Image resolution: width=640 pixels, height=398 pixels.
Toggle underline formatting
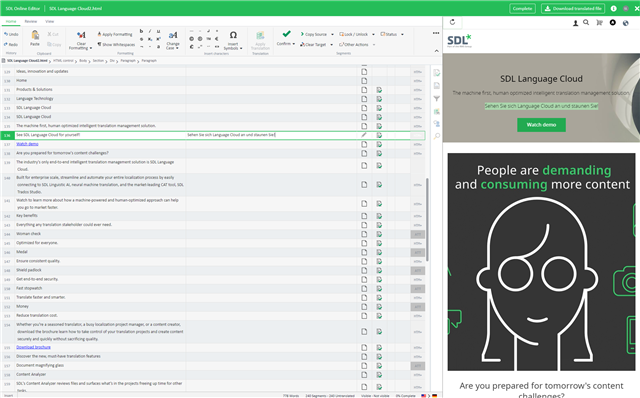pyautogui.click(x=158, y=31)
